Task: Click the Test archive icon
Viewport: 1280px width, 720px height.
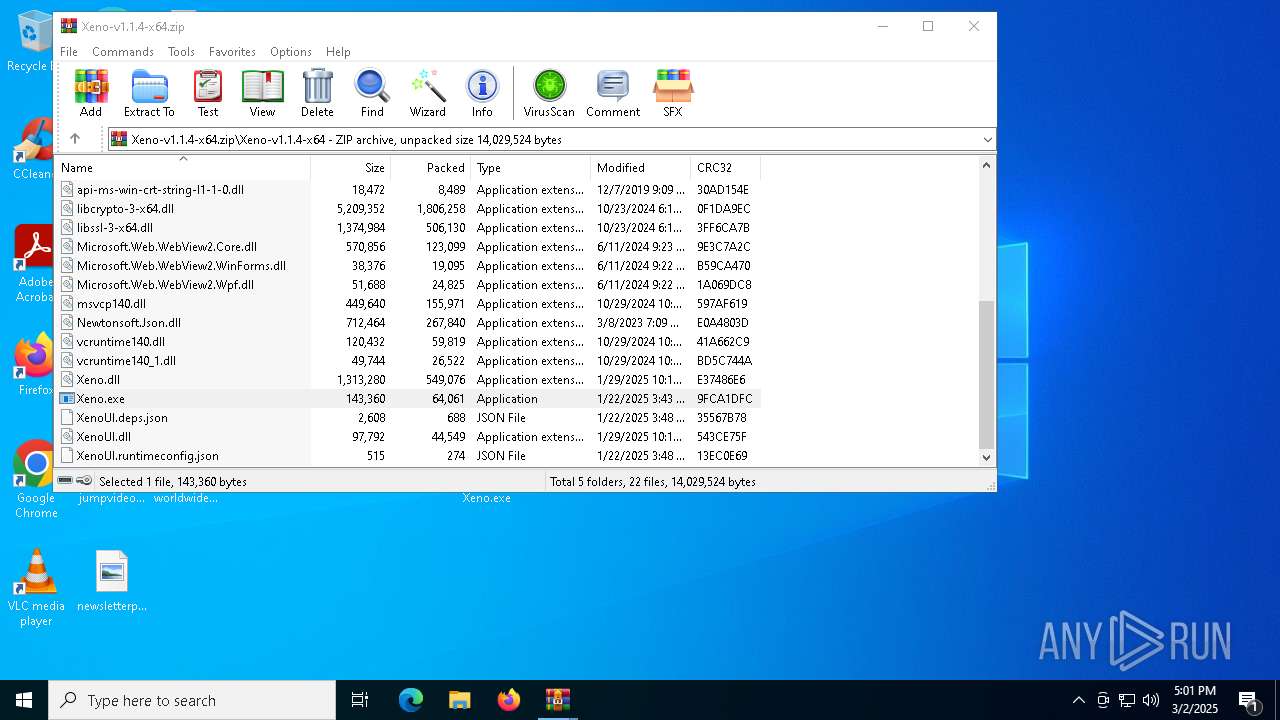Action: [x=208, y=93]
